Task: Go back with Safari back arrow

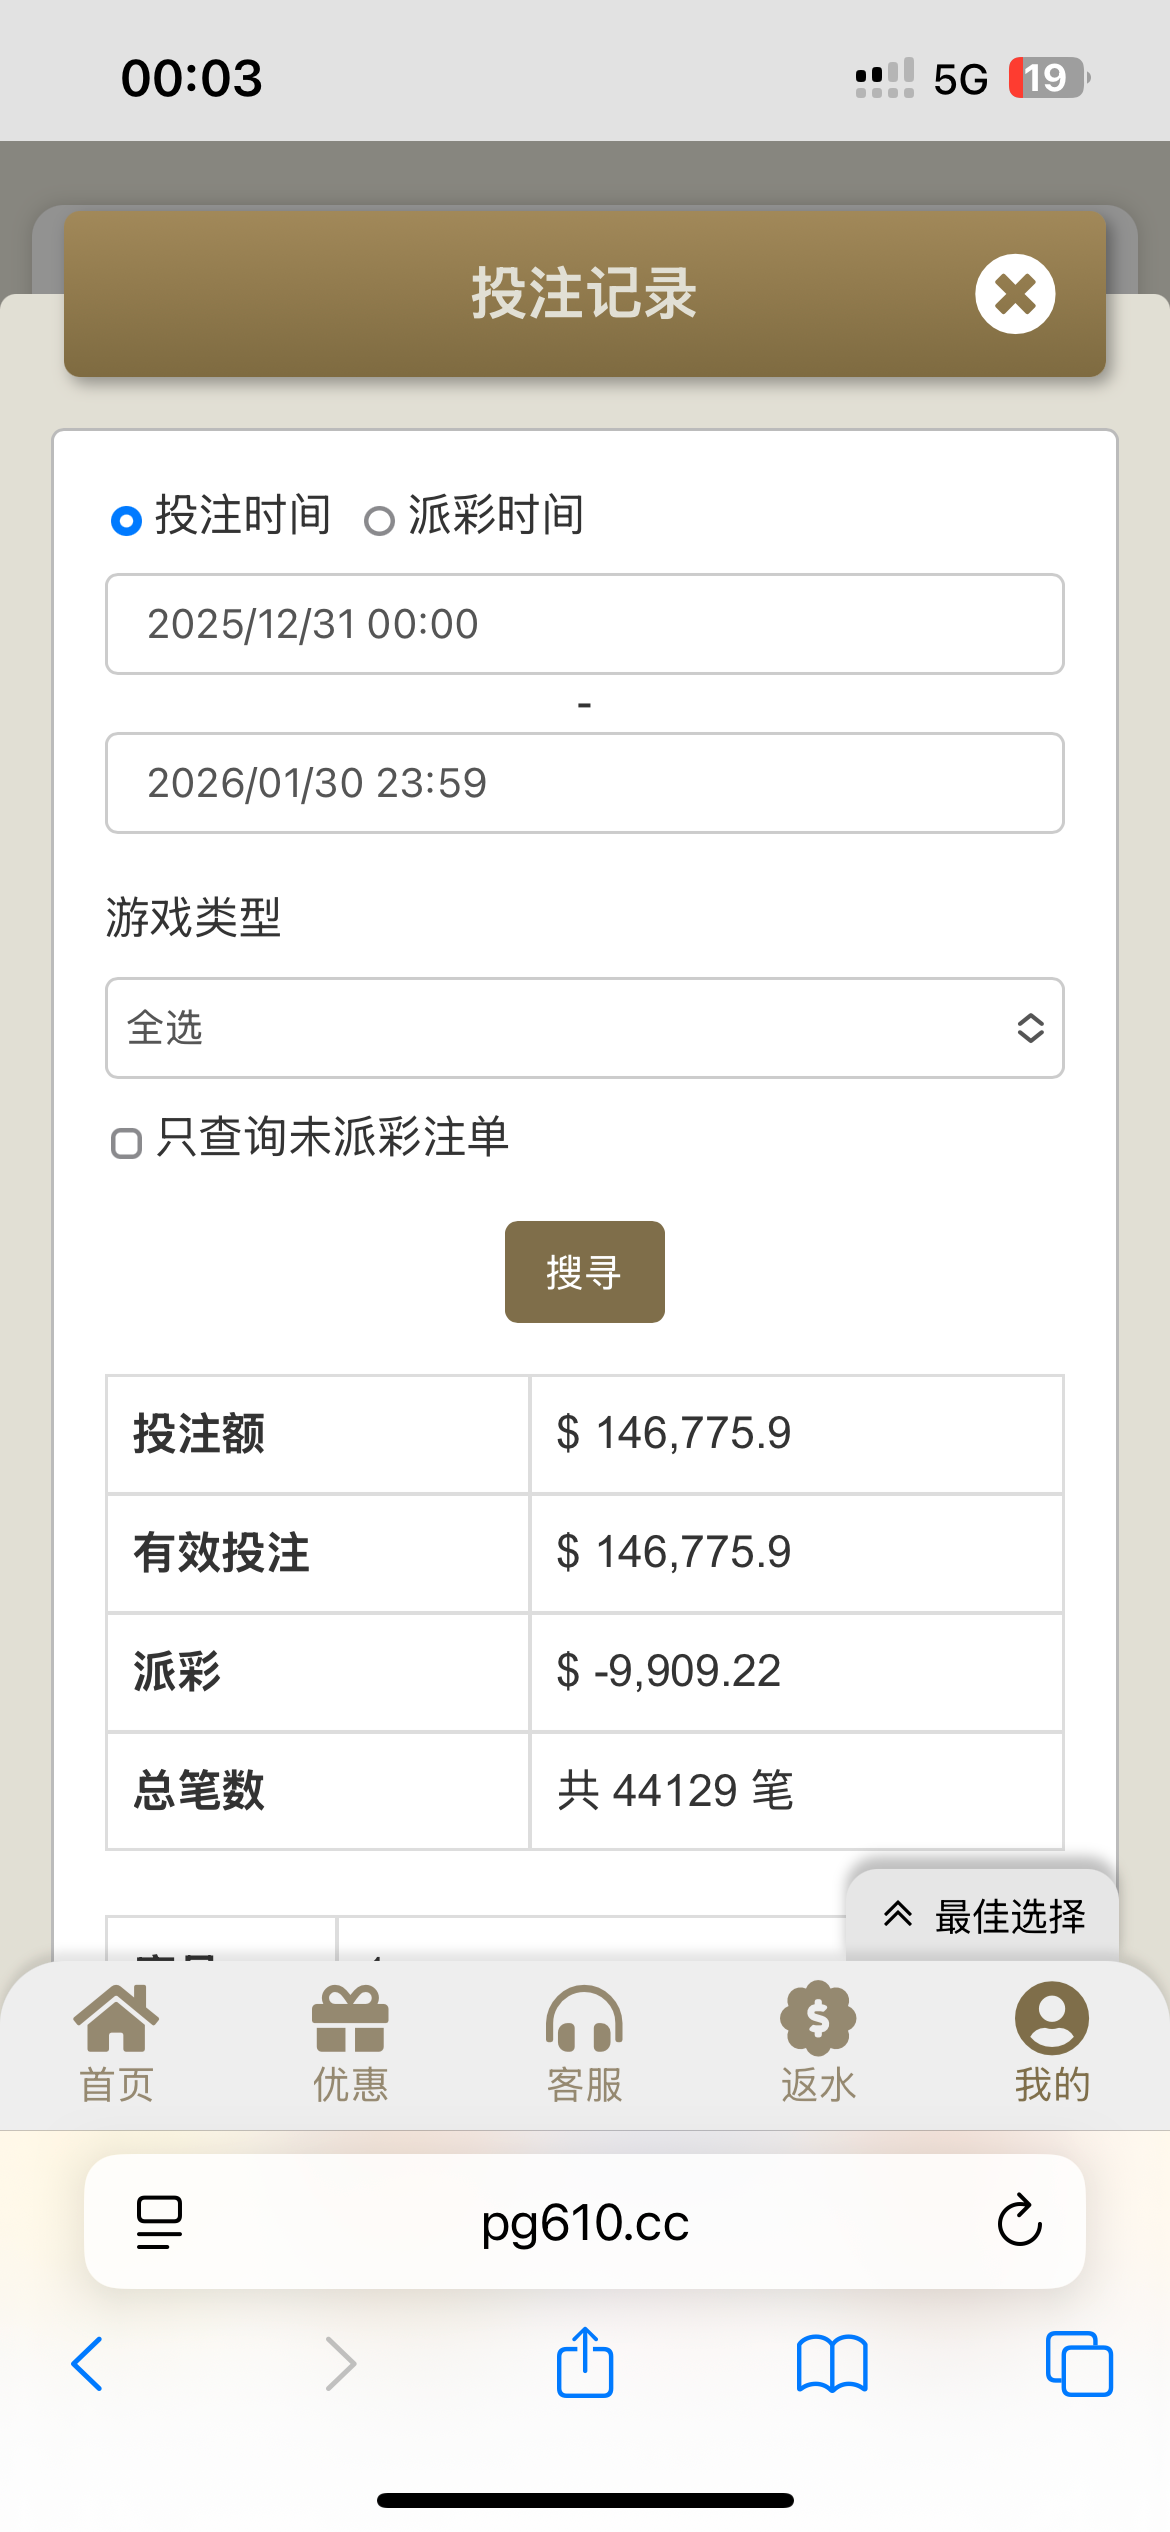Action: tap(88, 2364)
